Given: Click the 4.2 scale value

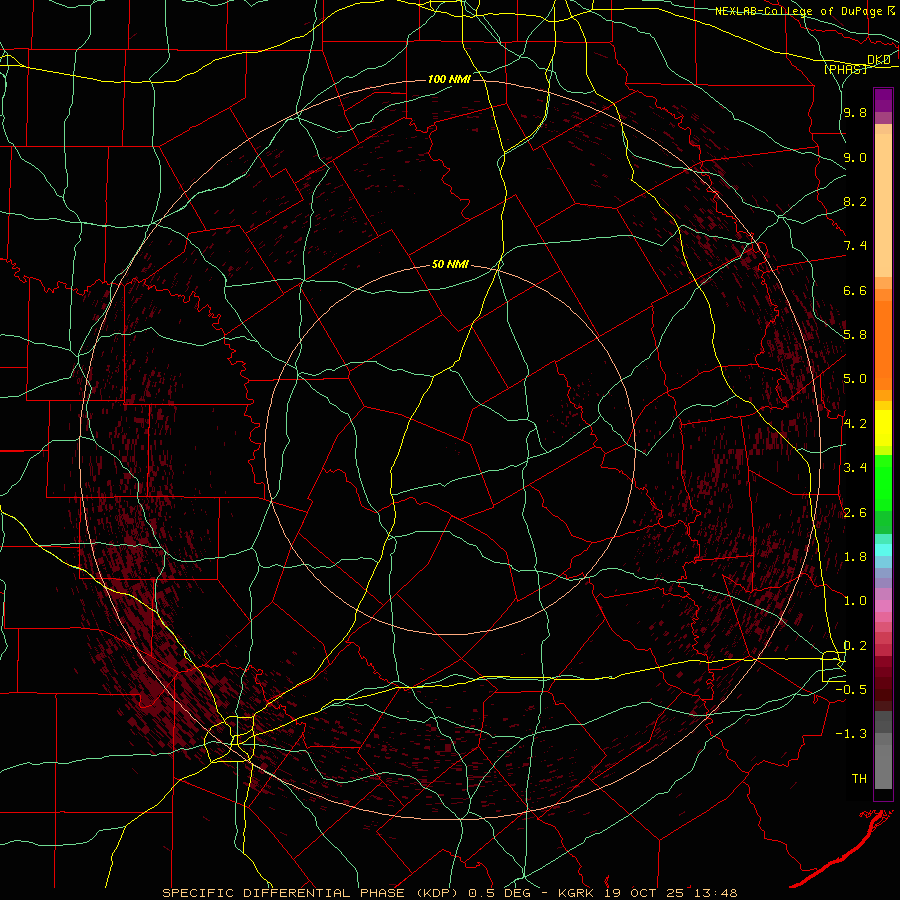Looking at the screenshot, I should click(x=855, y=424).
